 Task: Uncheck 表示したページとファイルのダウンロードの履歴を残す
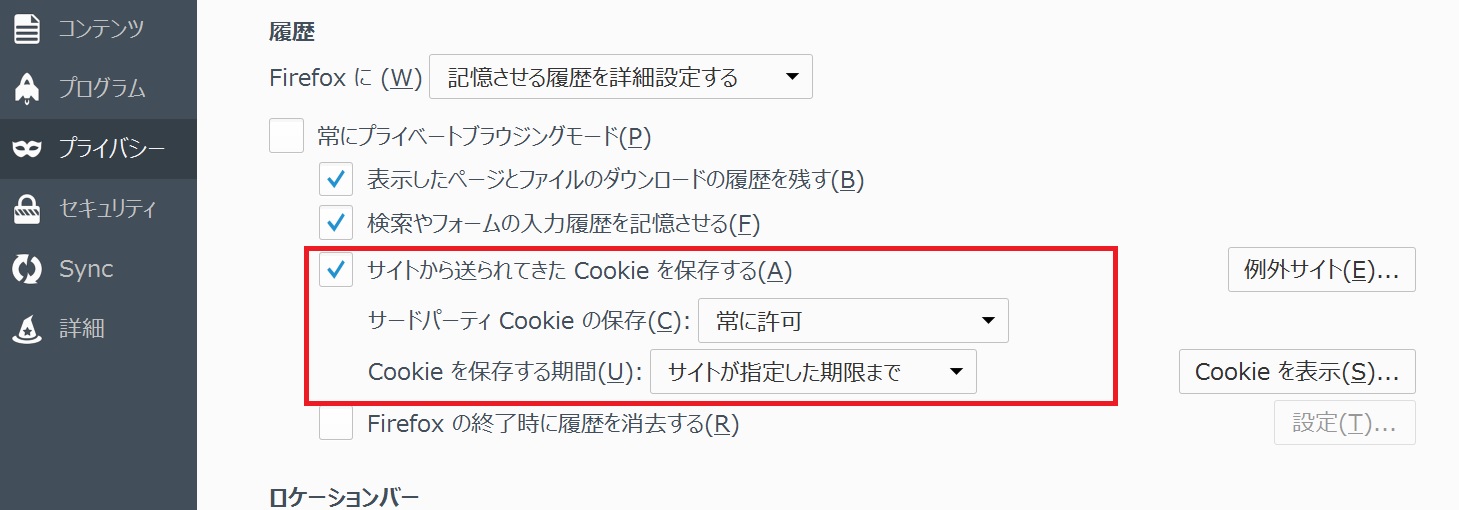point(336,180)
